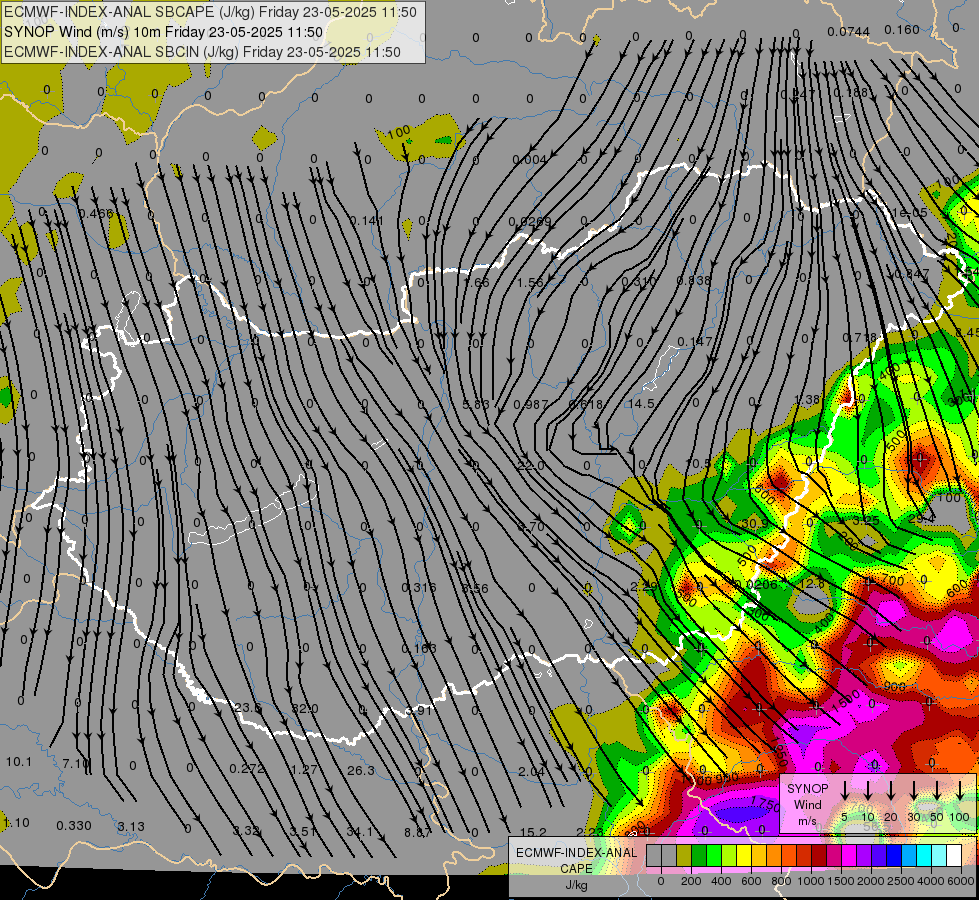The width and height of the screenshot is (979, 900).
Task: Click the 1500 contour label
Action: 845,701
